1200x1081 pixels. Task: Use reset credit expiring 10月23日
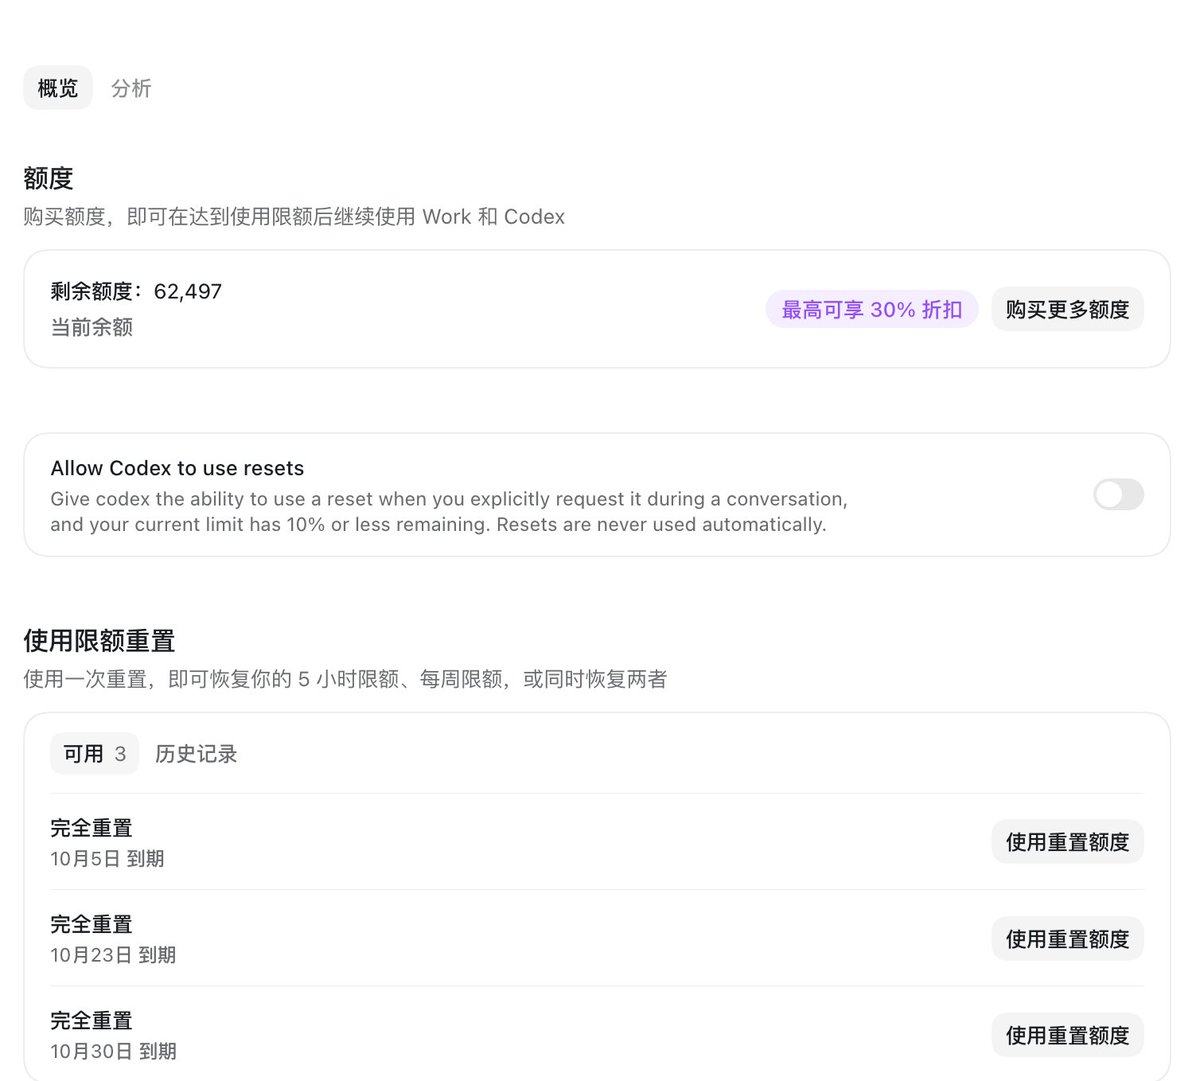pyautogui.click(x=1067, y=939)
